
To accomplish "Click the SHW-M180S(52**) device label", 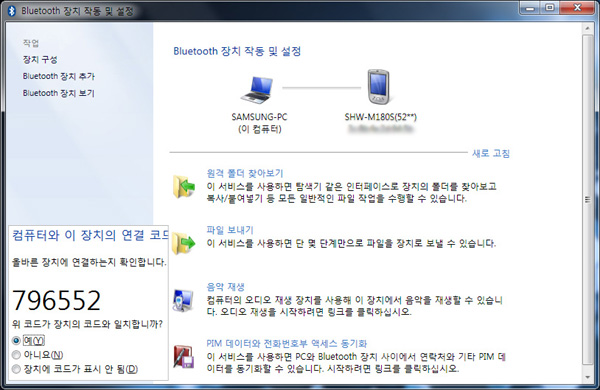I will point(381,117).
